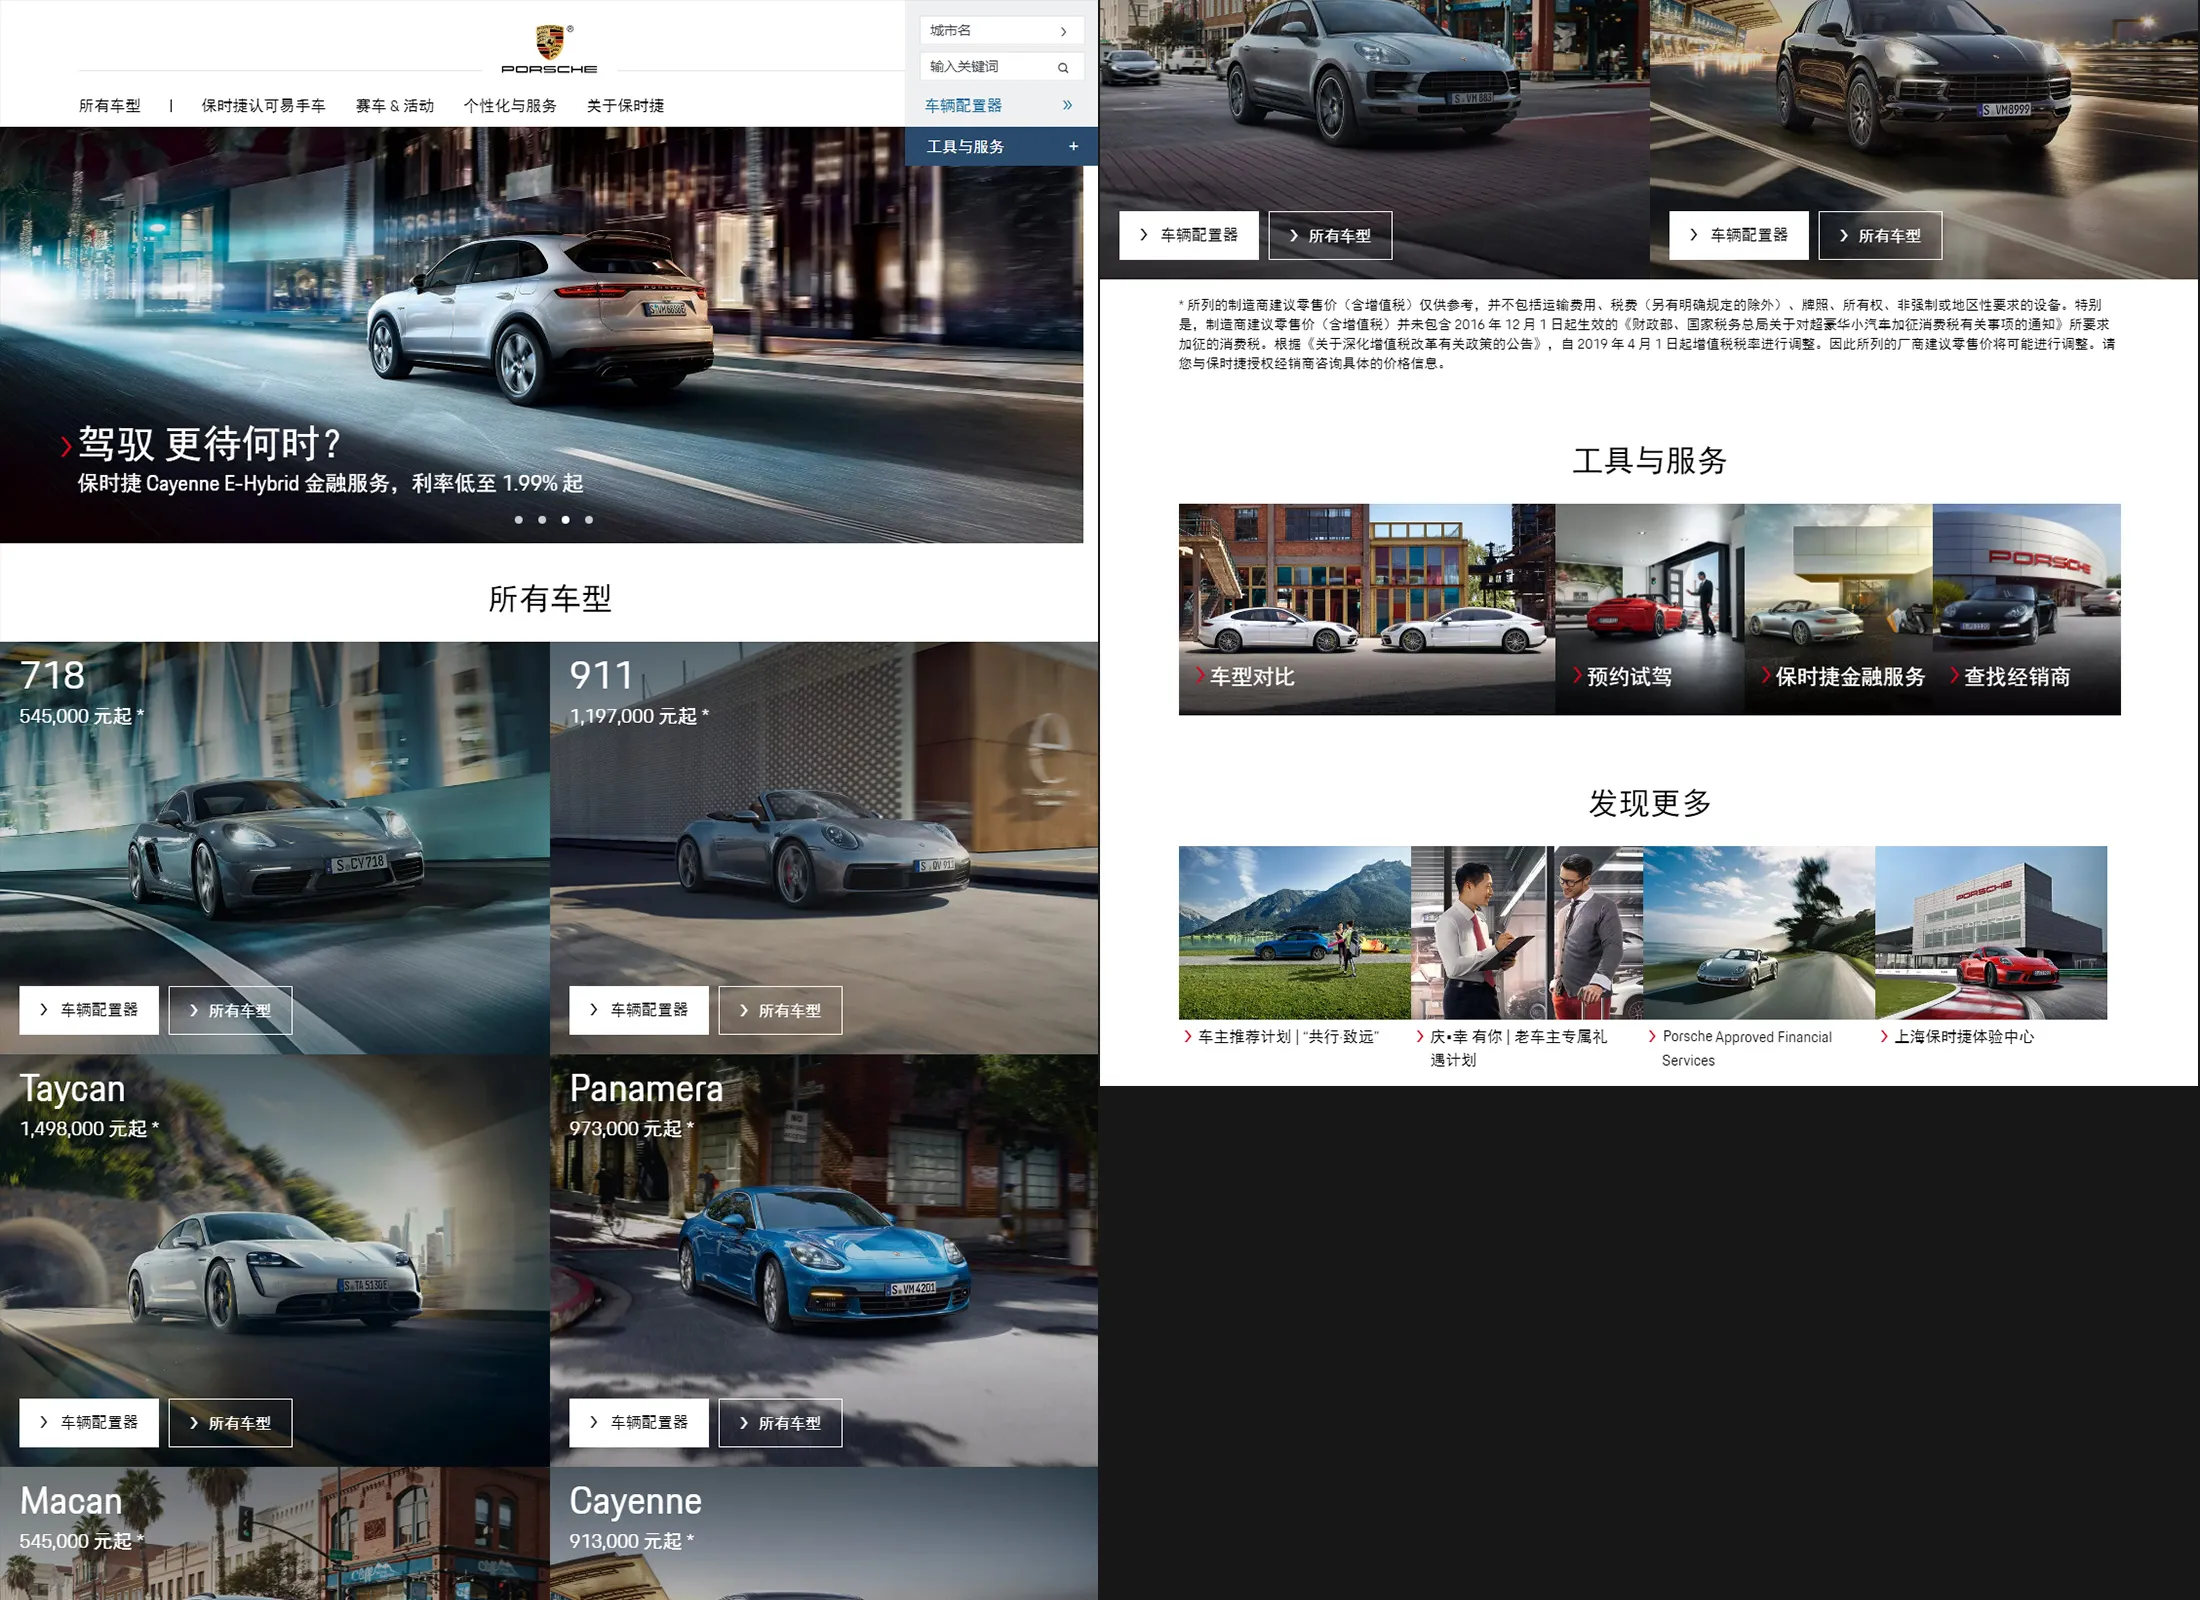The width and height of the screenshot is (2200, 1600).
Task: Click the 718 车辆配置器 button
Action: point(89,1010)
